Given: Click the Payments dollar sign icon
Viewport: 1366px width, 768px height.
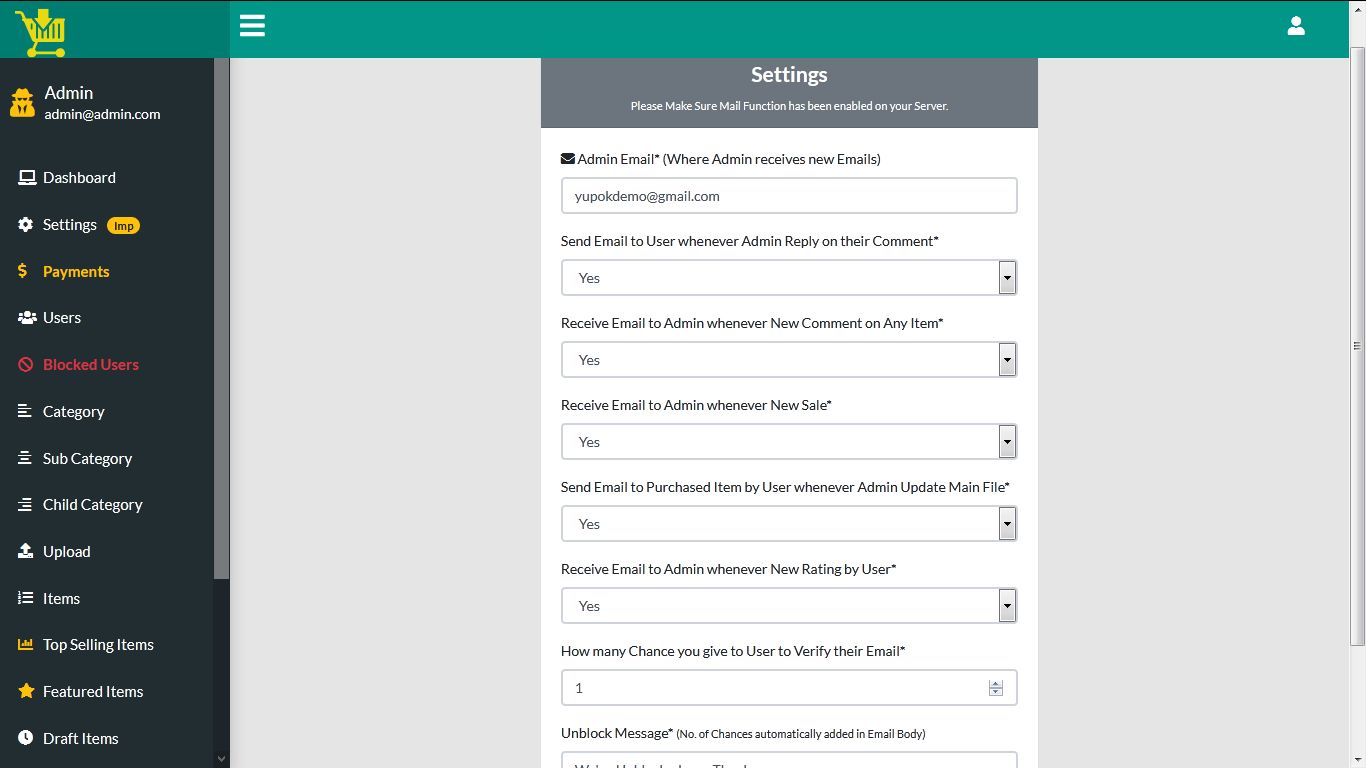Looking at the screenshot, I should [x=23, y=271].
